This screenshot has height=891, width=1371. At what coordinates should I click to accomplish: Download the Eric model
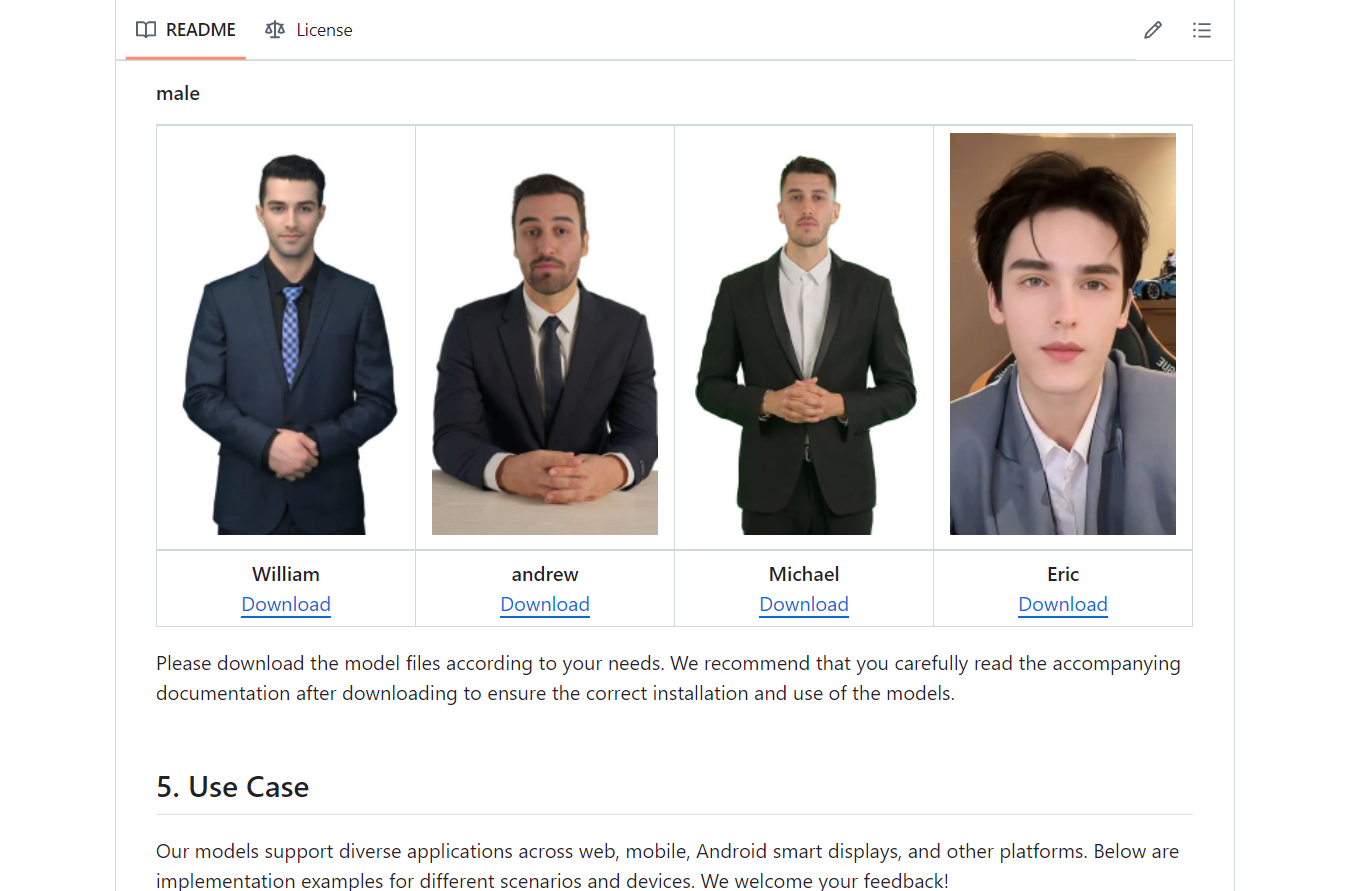point(1063,604)
